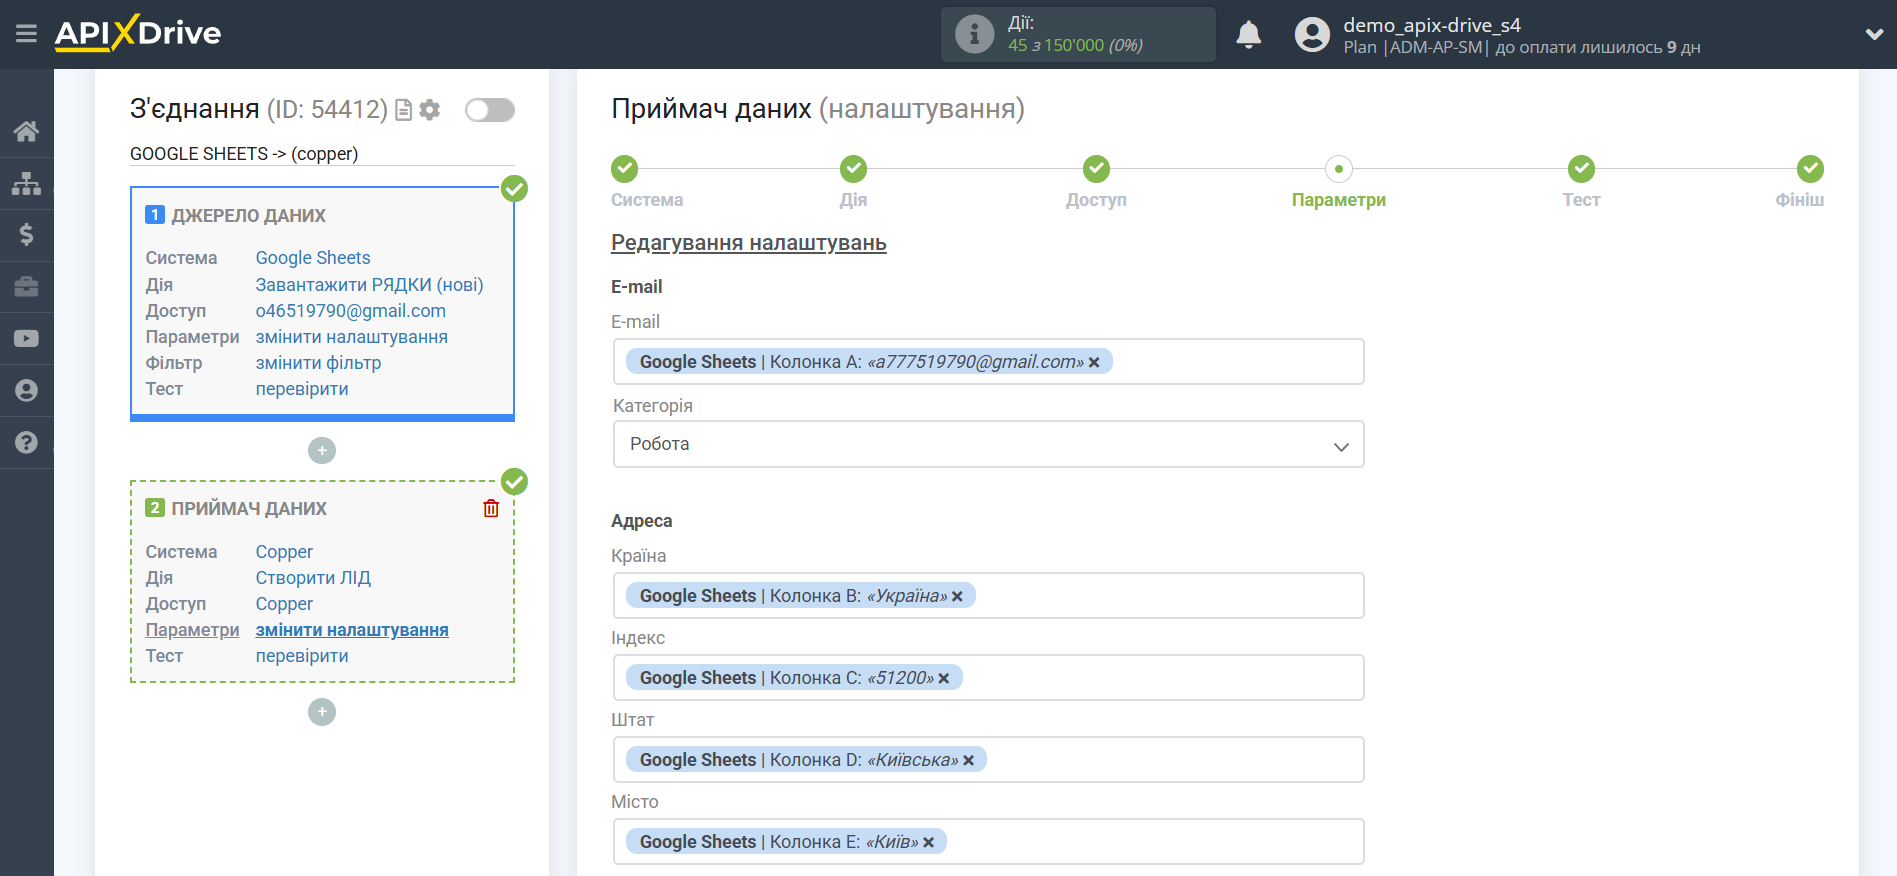Open YouTube video icon in sidebar
This screenshot has width=1897, height=876.
click(x=27, y=339)
